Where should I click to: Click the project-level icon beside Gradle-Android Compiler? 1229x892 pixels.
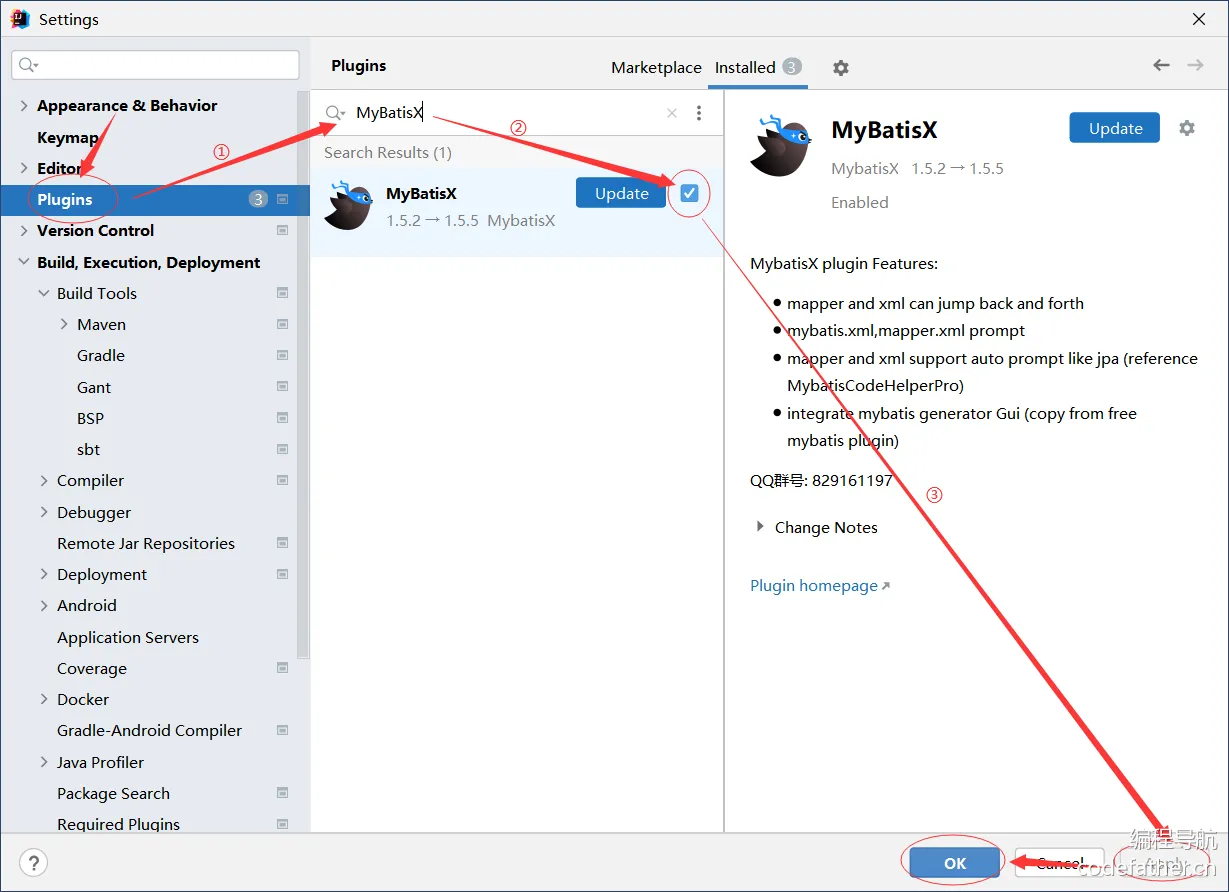click(282, 730)
